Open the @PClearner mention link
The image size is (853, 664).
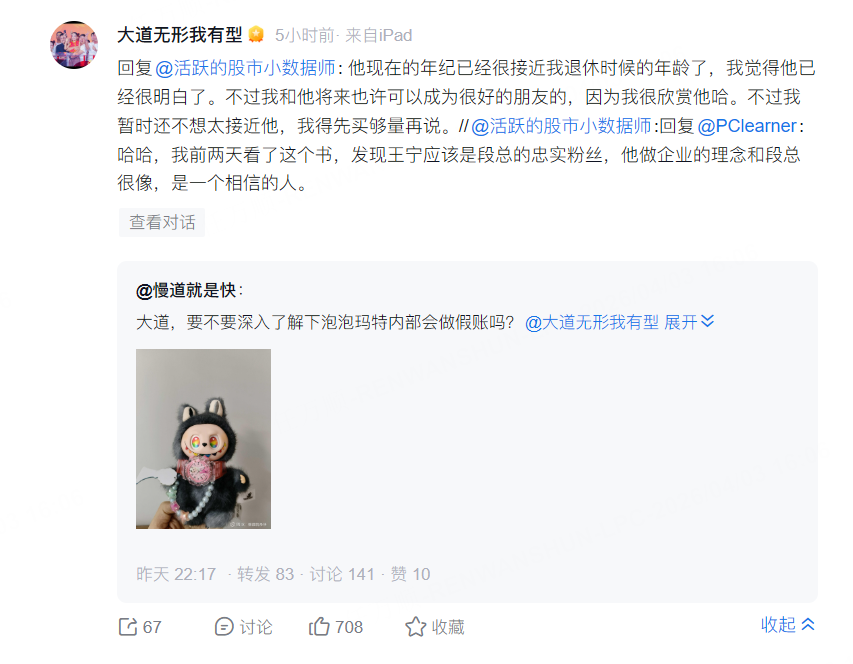[x=747, y=126]
